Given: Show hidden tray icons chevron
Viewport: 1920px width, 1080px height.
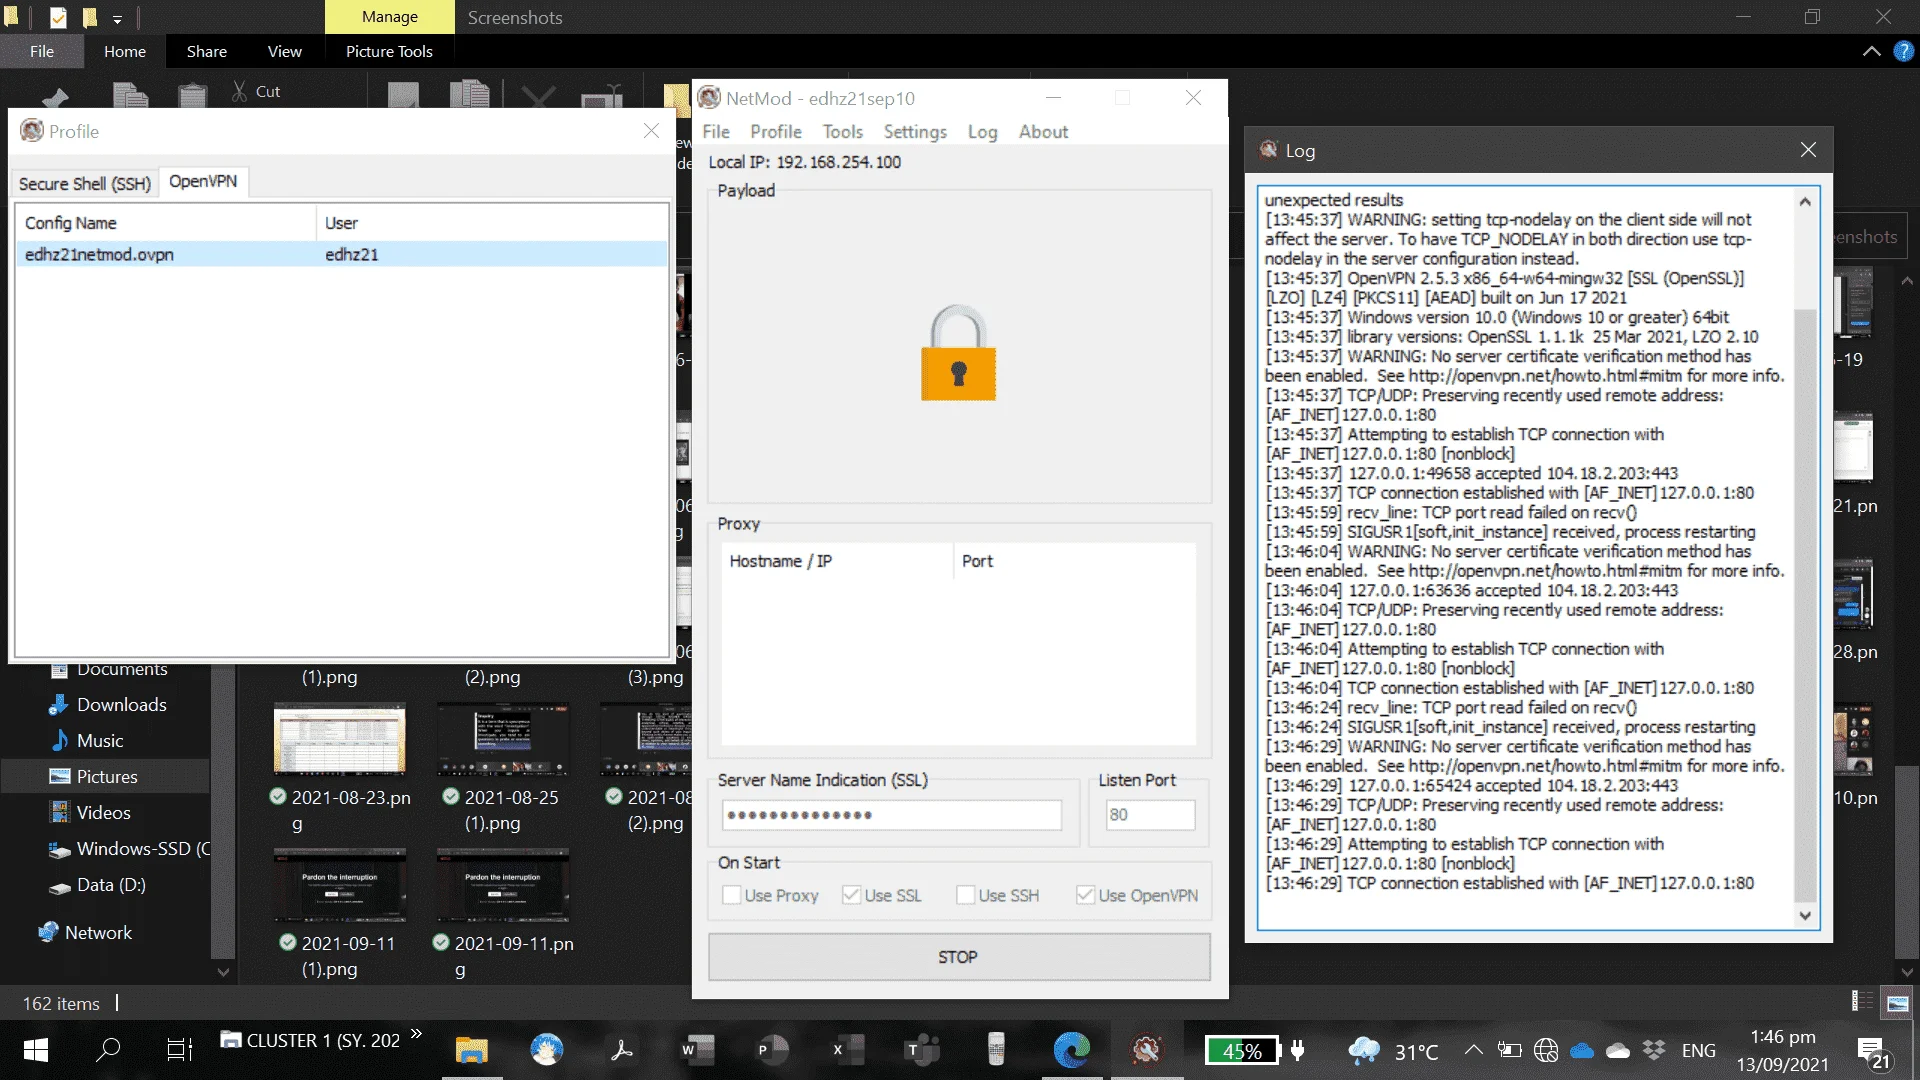Looking at the screenshot, I should pos(1473,1050).
